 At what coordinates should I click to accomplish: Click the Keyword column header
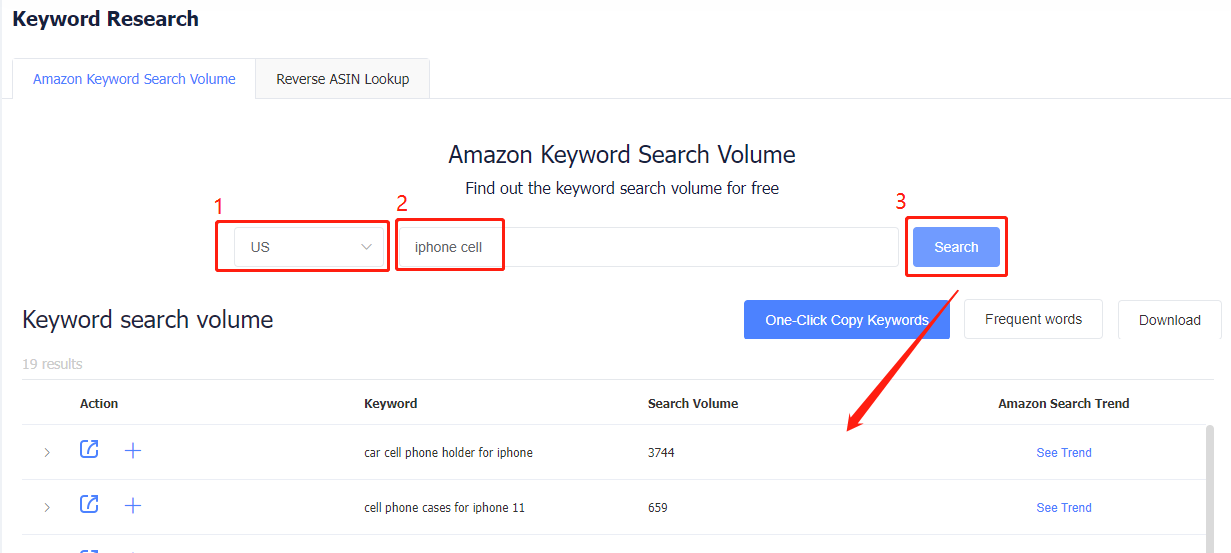click(391, 404)
